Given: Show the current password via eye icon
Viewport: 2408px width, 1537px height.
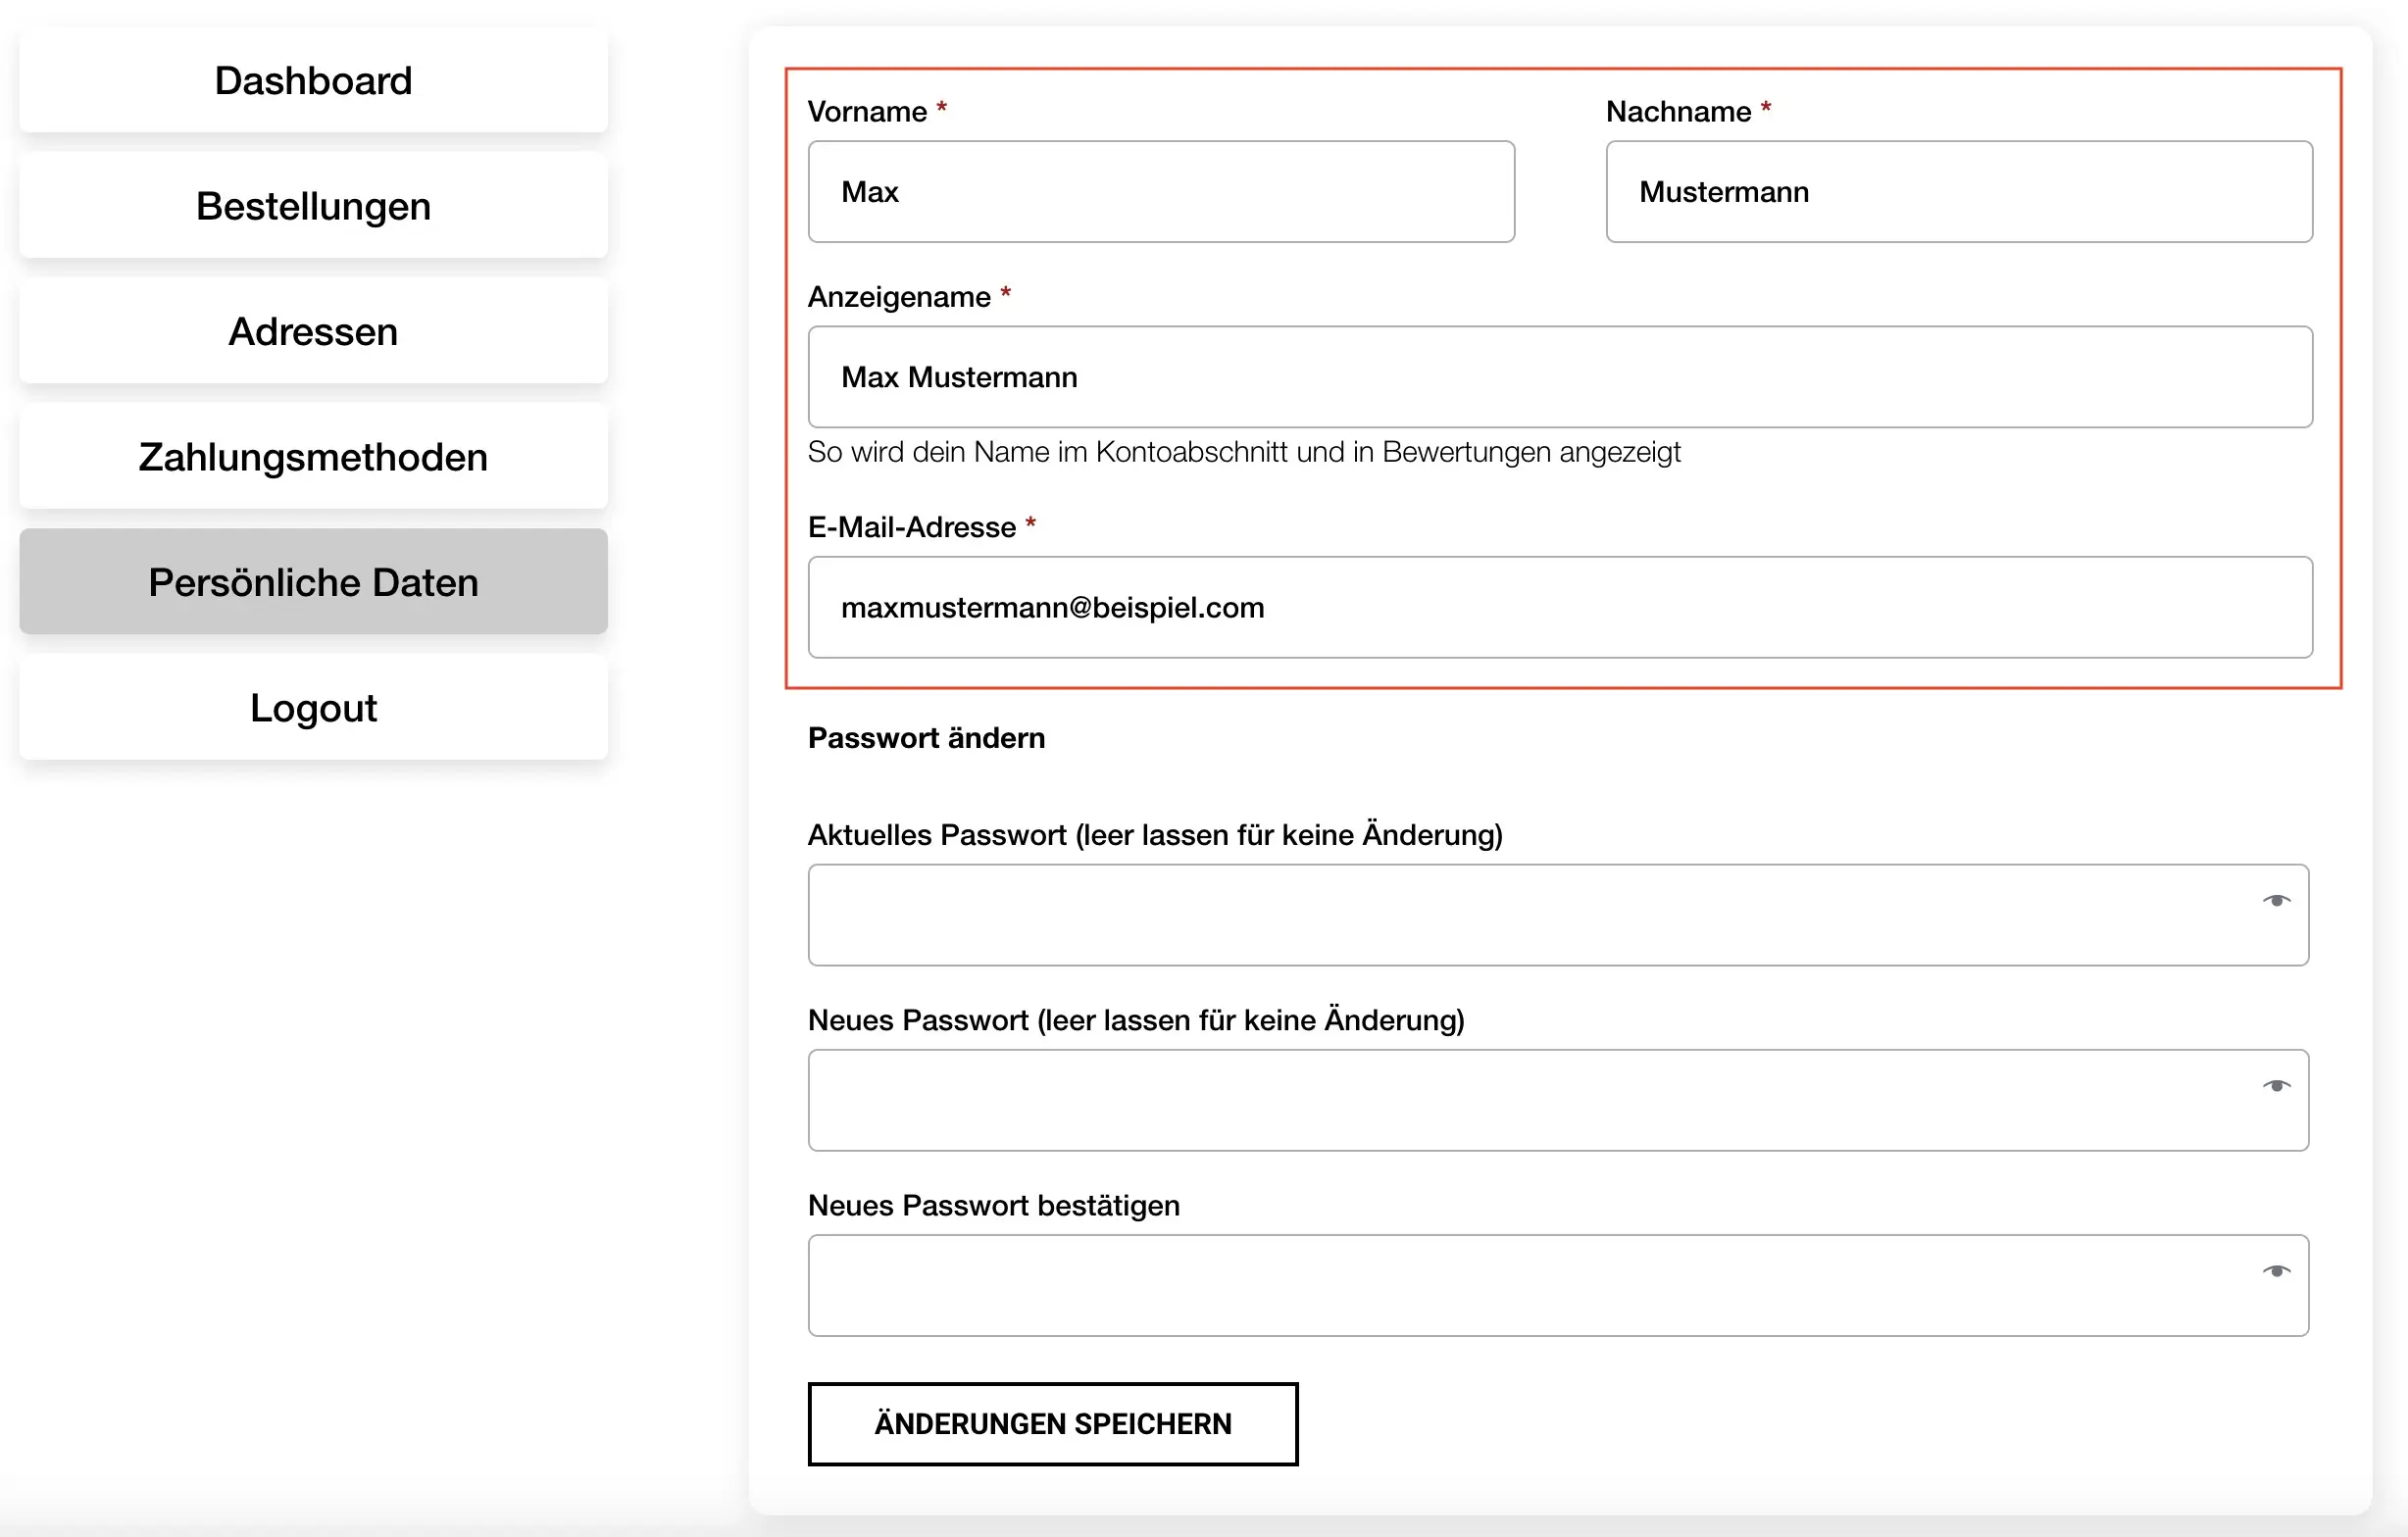Looking at the screenshot, I should coord(2276,901).
